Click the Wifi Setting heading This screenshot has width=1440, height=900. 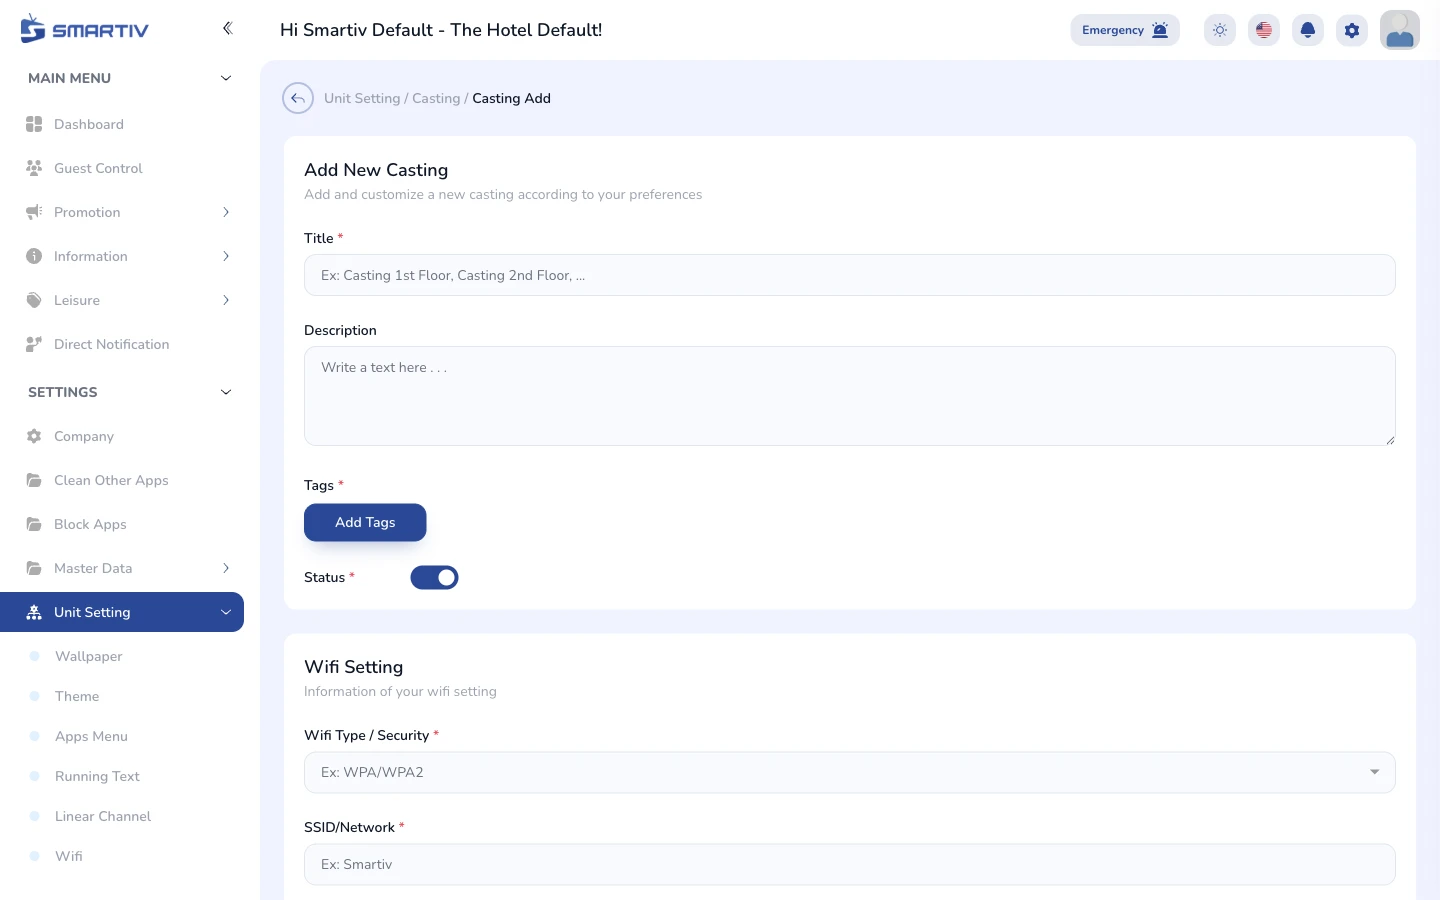click(x=353, y=667)
